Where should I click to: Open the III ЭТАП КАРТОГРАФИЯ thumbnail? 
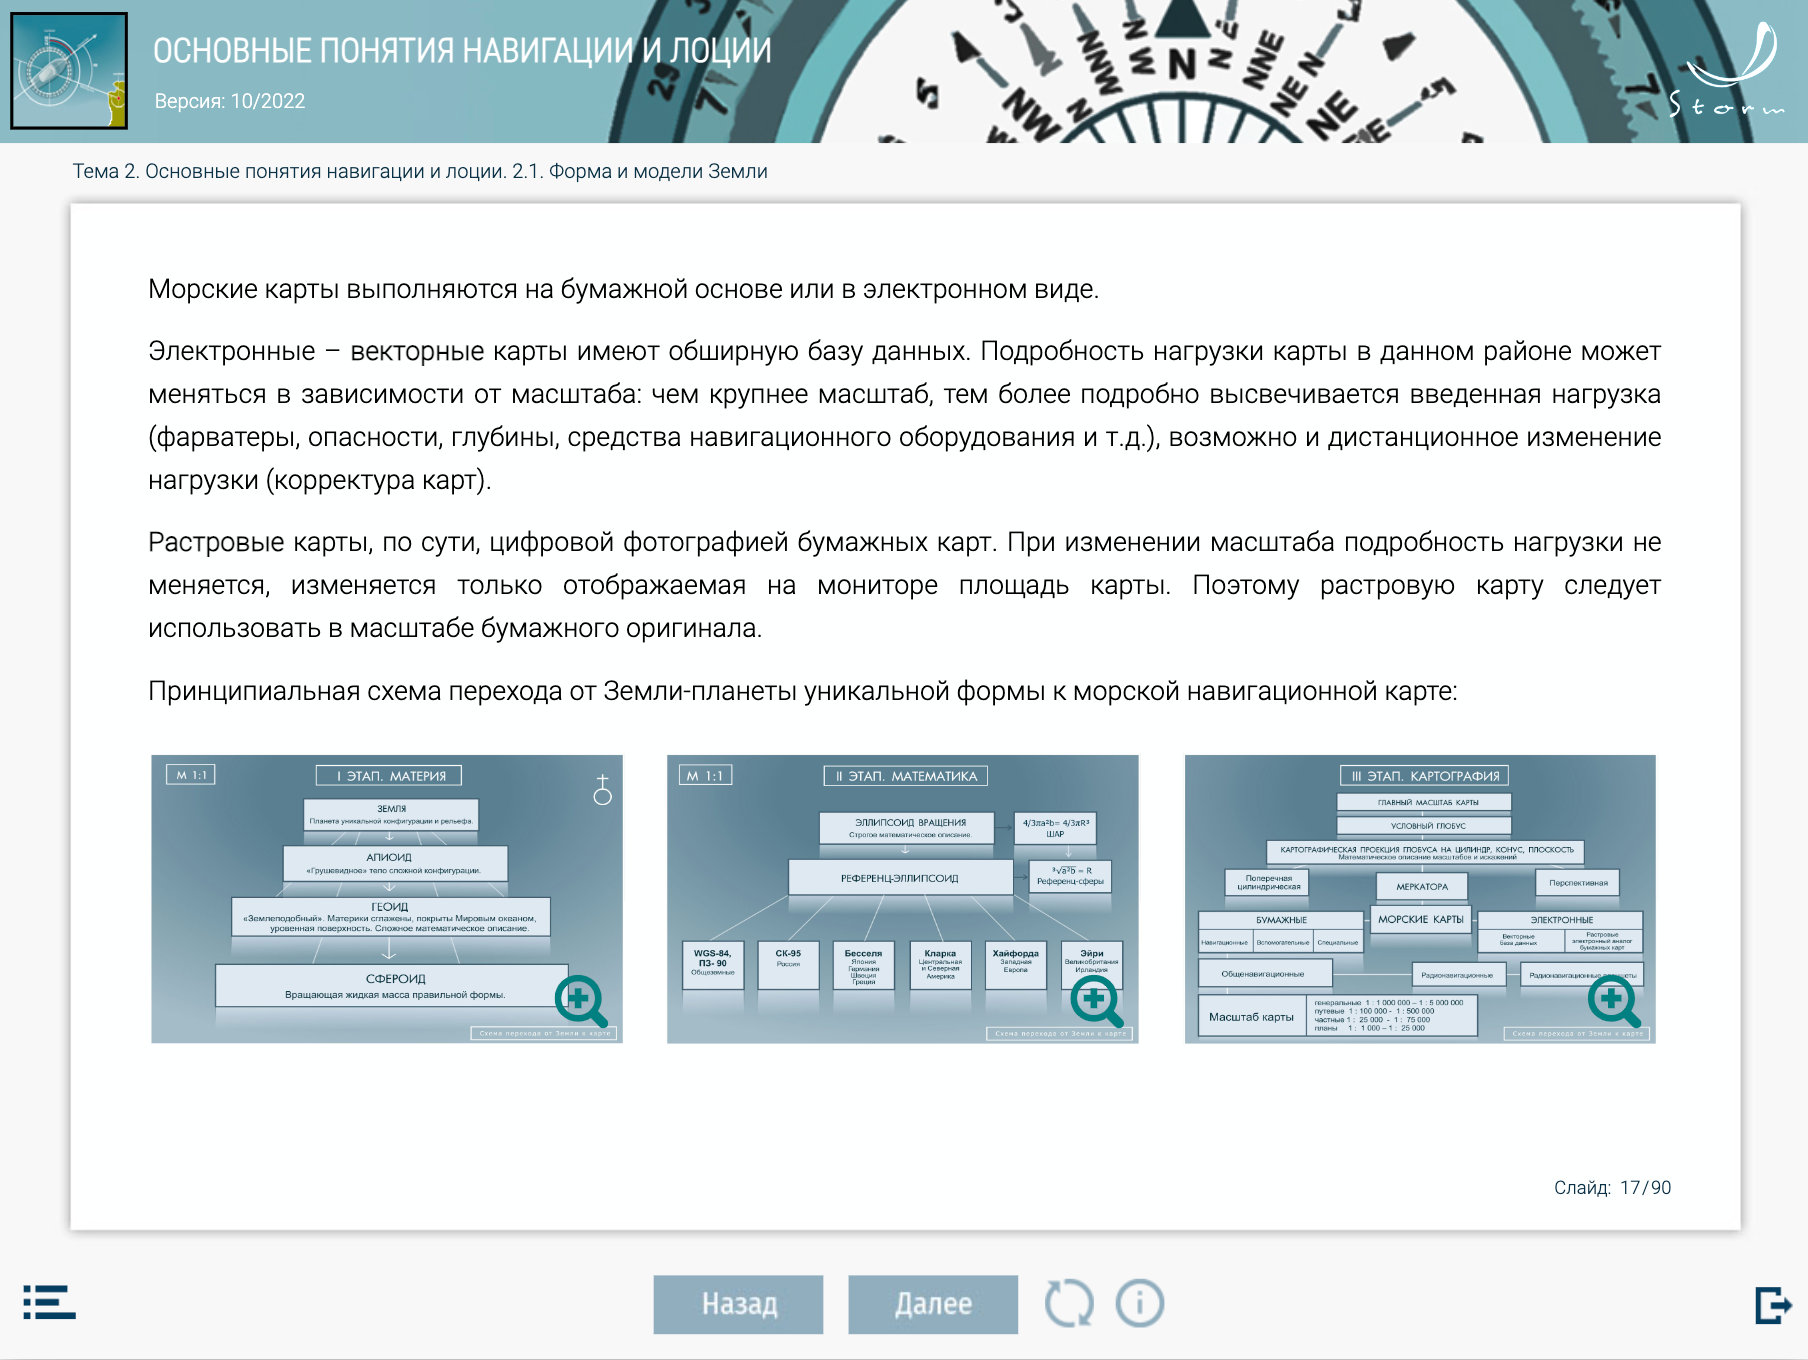coord(1420,899)
